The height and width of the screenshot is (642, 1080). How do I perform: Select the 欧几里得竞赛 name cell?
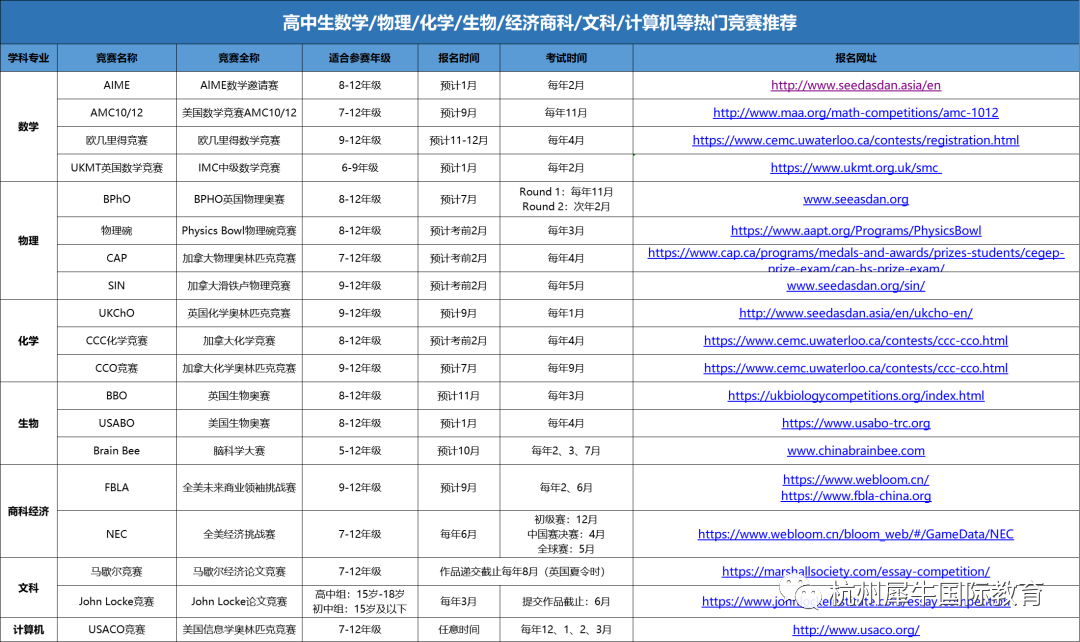point(116,141)
